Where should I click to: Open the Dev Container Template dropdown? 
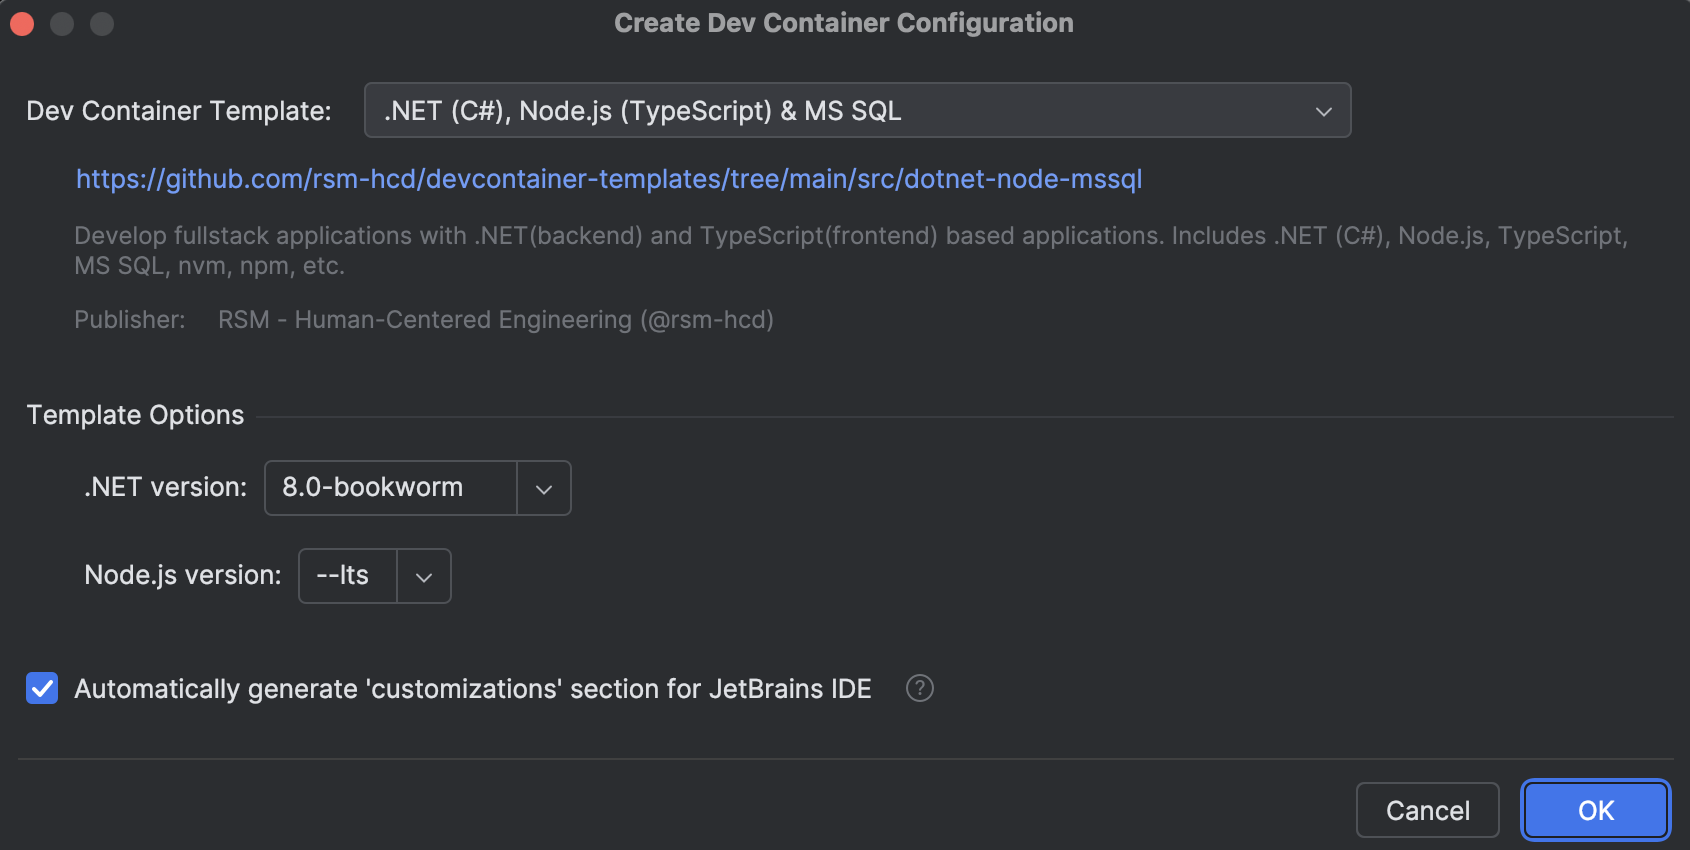coord(840,110)
